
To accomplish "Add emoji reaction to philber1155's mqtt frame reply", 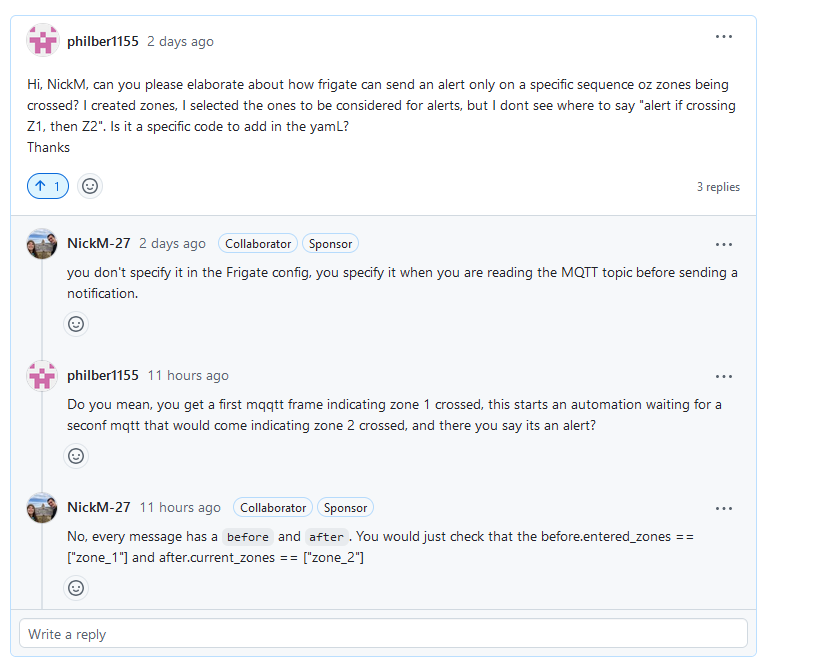I will (x=76, y=456).
